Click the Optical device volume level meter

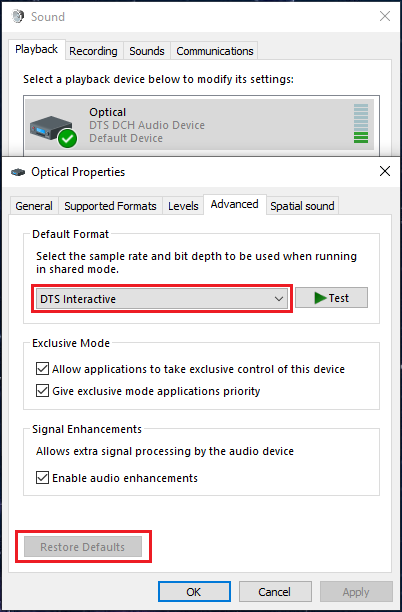point(361,124)
